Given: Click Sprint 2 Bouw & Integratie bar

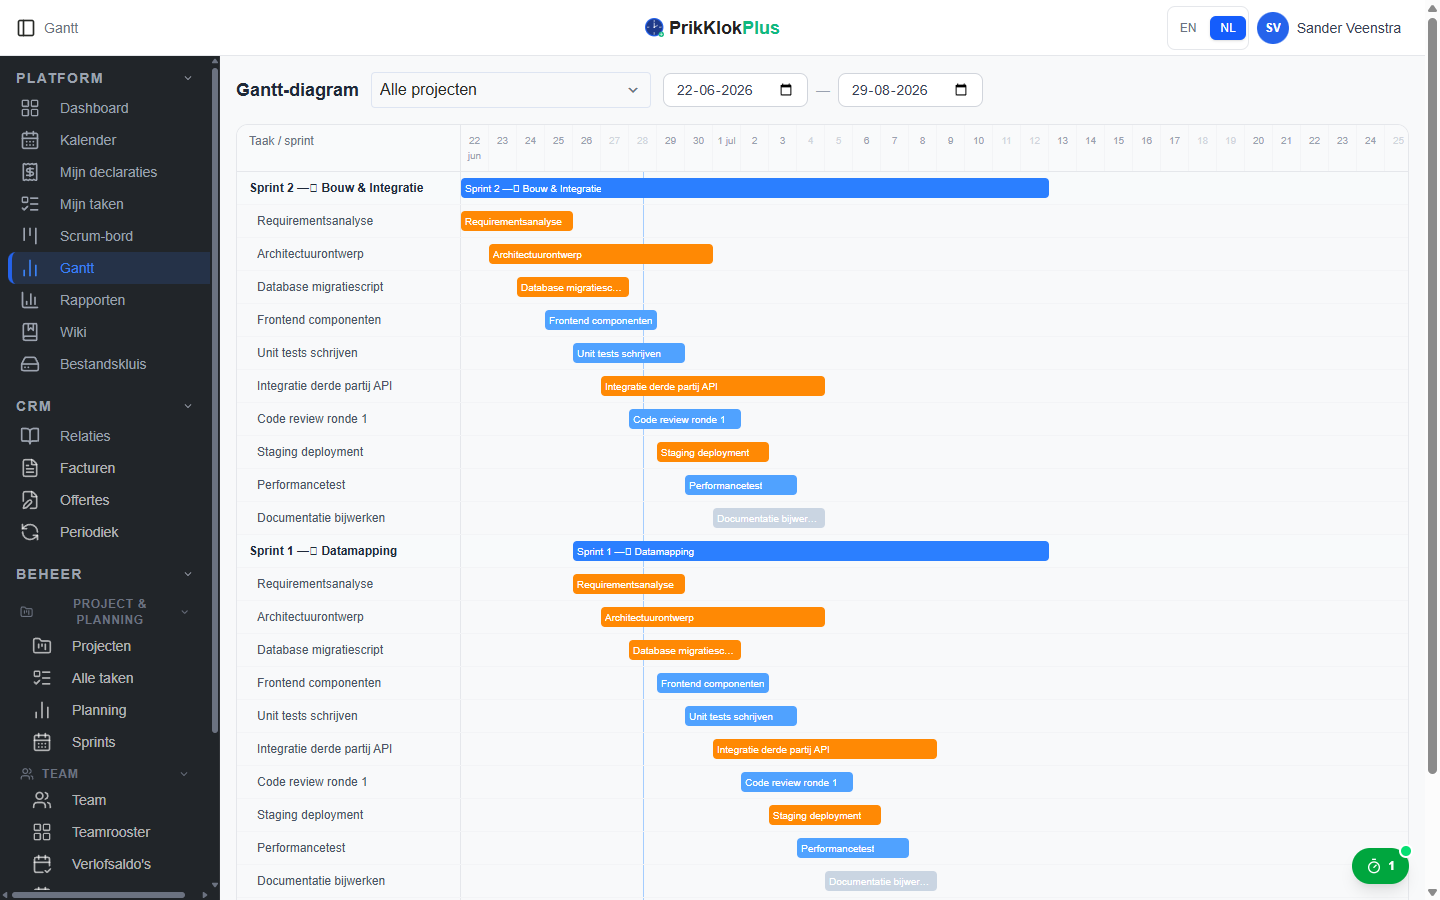Looking at the screenshot, I should [755, 188].
